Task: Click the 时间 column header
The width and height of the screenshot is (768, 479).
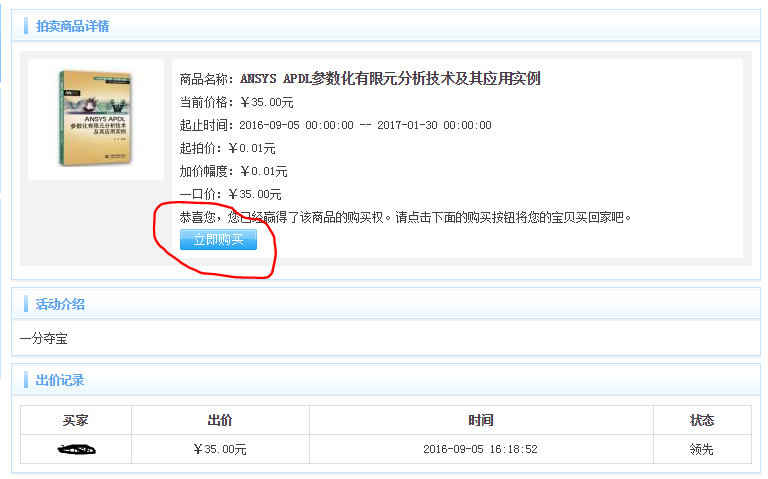Action: click(481, 420)
